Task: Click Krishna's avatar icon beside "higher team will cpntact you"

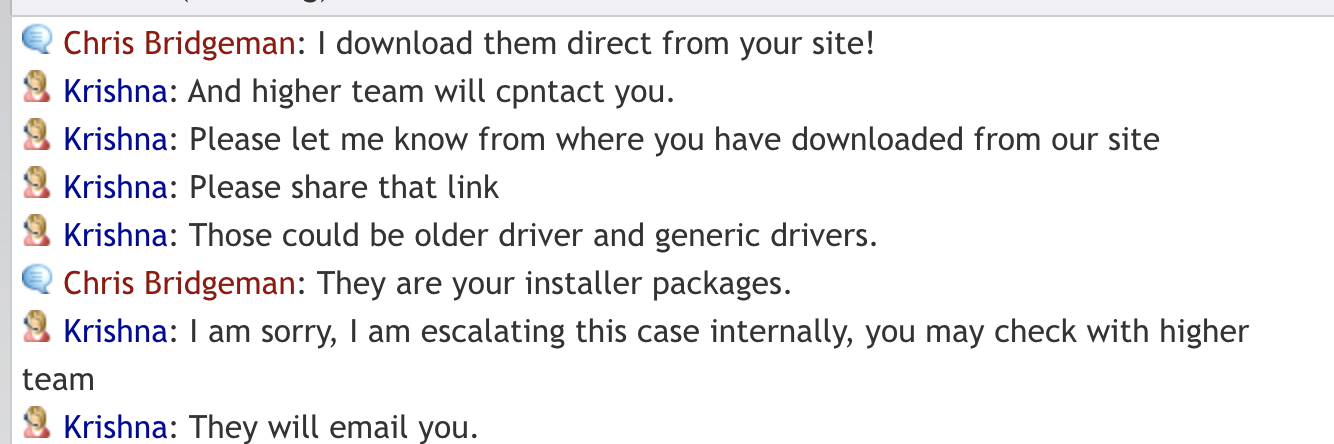Action: tap(36, 89)
